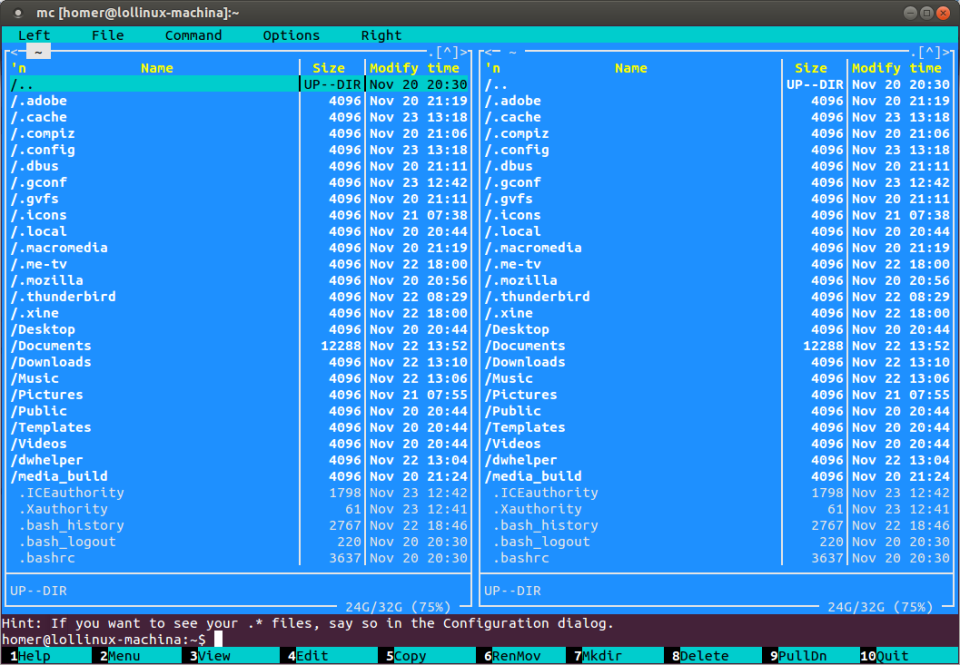Select /Desktop in the left panel
This screenshot has height=665, width=960.
(239, 329)
